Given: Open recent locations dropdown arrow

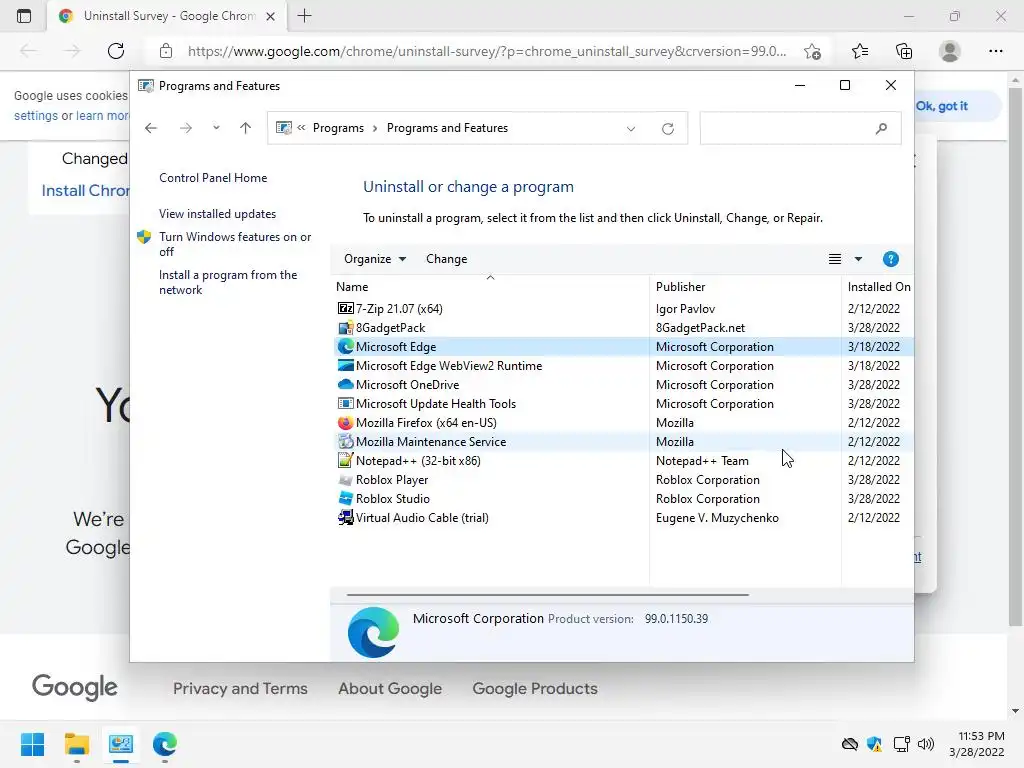Looking at the screenshot, I should pyautogui.click(x=216, y=128).
